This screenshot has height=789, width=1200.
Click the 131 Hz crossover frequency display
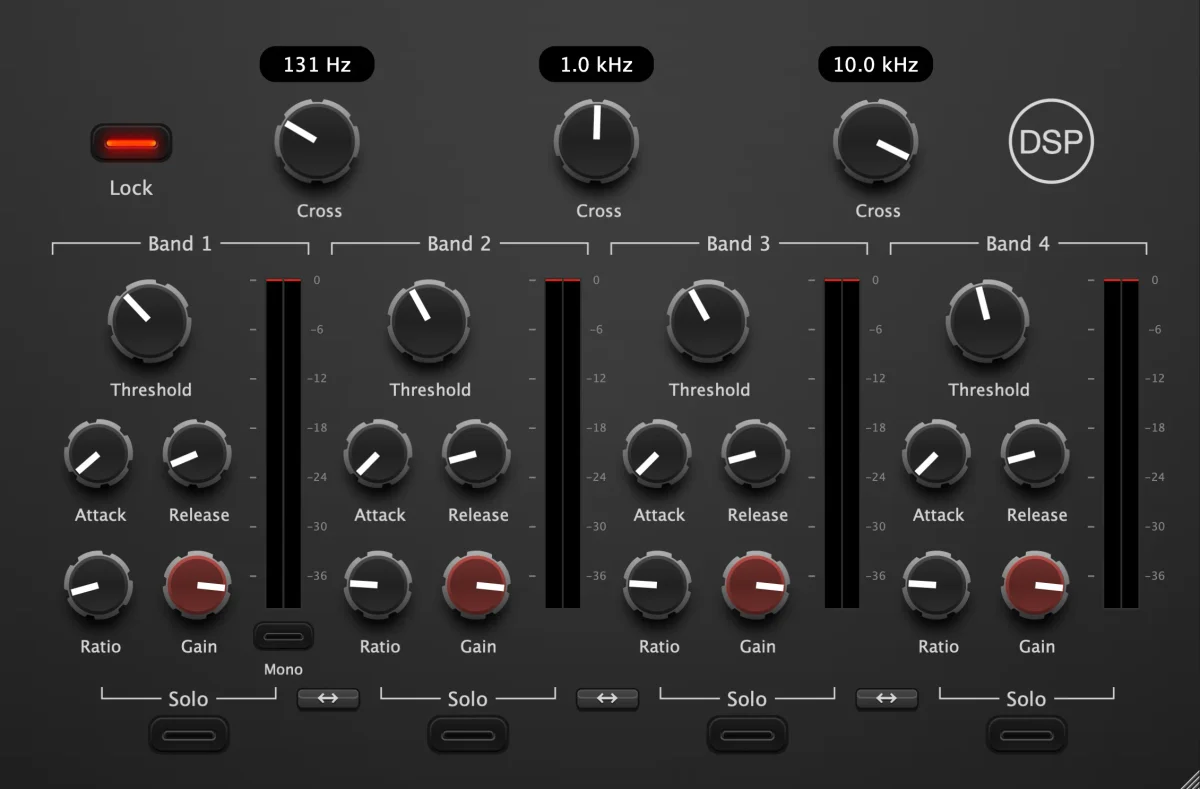tap(317, 65)
